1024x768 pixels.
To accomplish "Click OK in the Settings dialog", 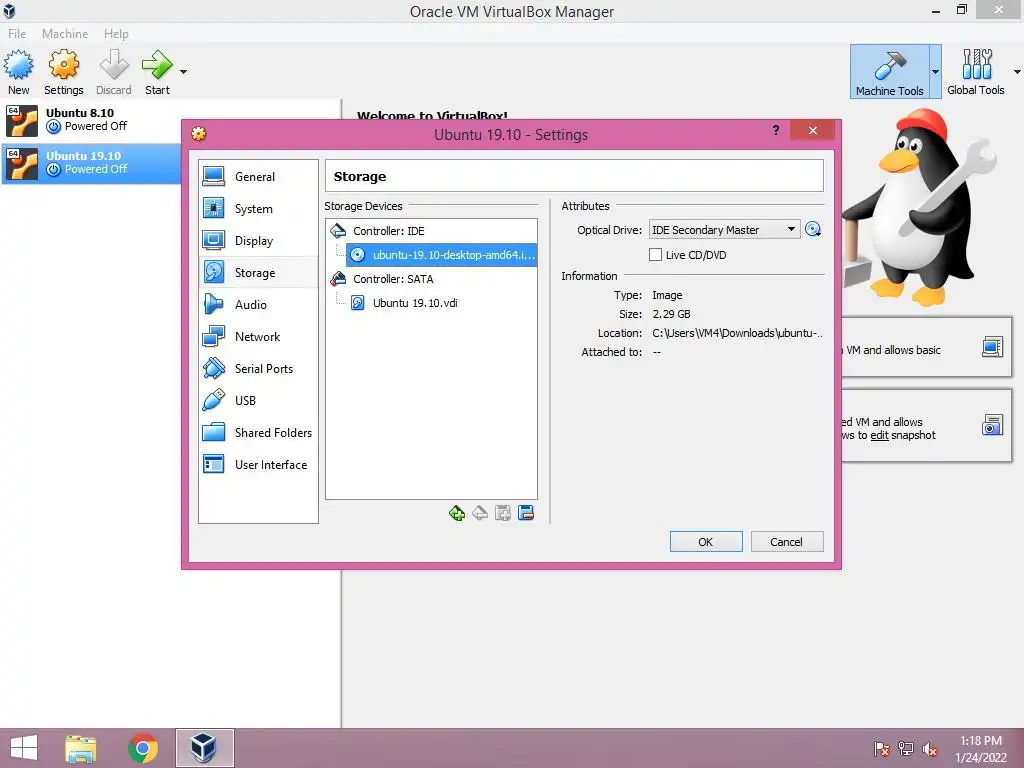I will (706, 541).
